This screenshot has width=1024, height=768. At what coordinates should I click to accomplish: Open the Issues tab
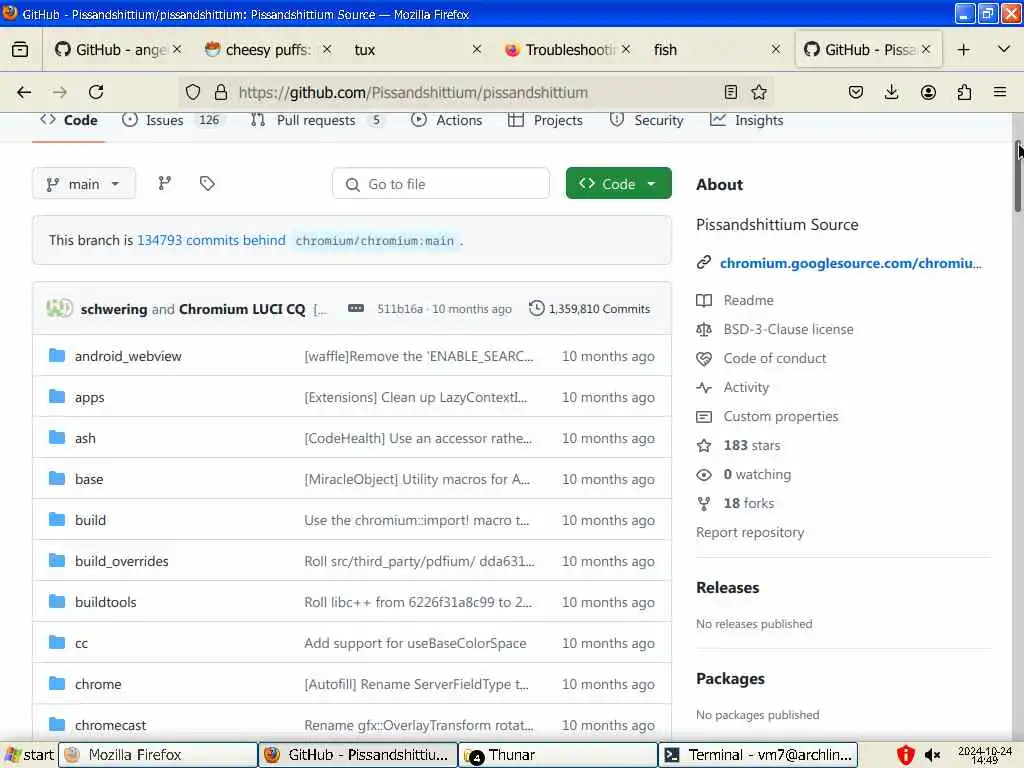pos(174,120)
